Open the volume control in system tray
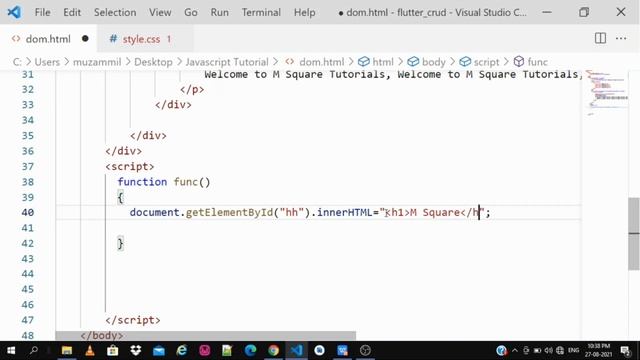Screen dimensions: 640x360 548,351
